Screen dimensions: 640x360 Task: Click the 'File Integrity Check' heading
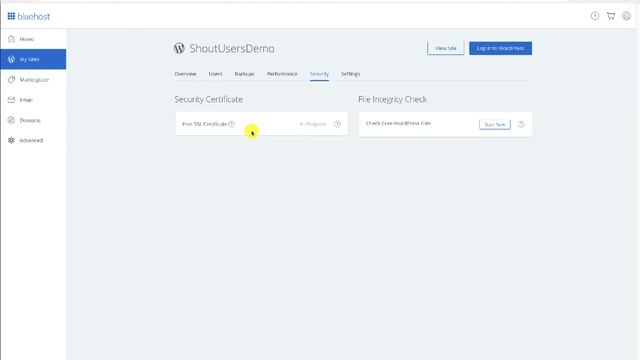pyautogui.click(x=393, y=99)
